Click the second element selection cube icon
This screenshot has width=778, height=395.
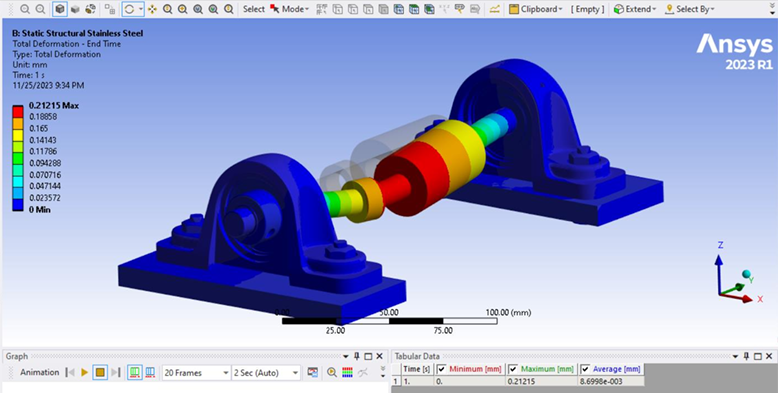414,9
